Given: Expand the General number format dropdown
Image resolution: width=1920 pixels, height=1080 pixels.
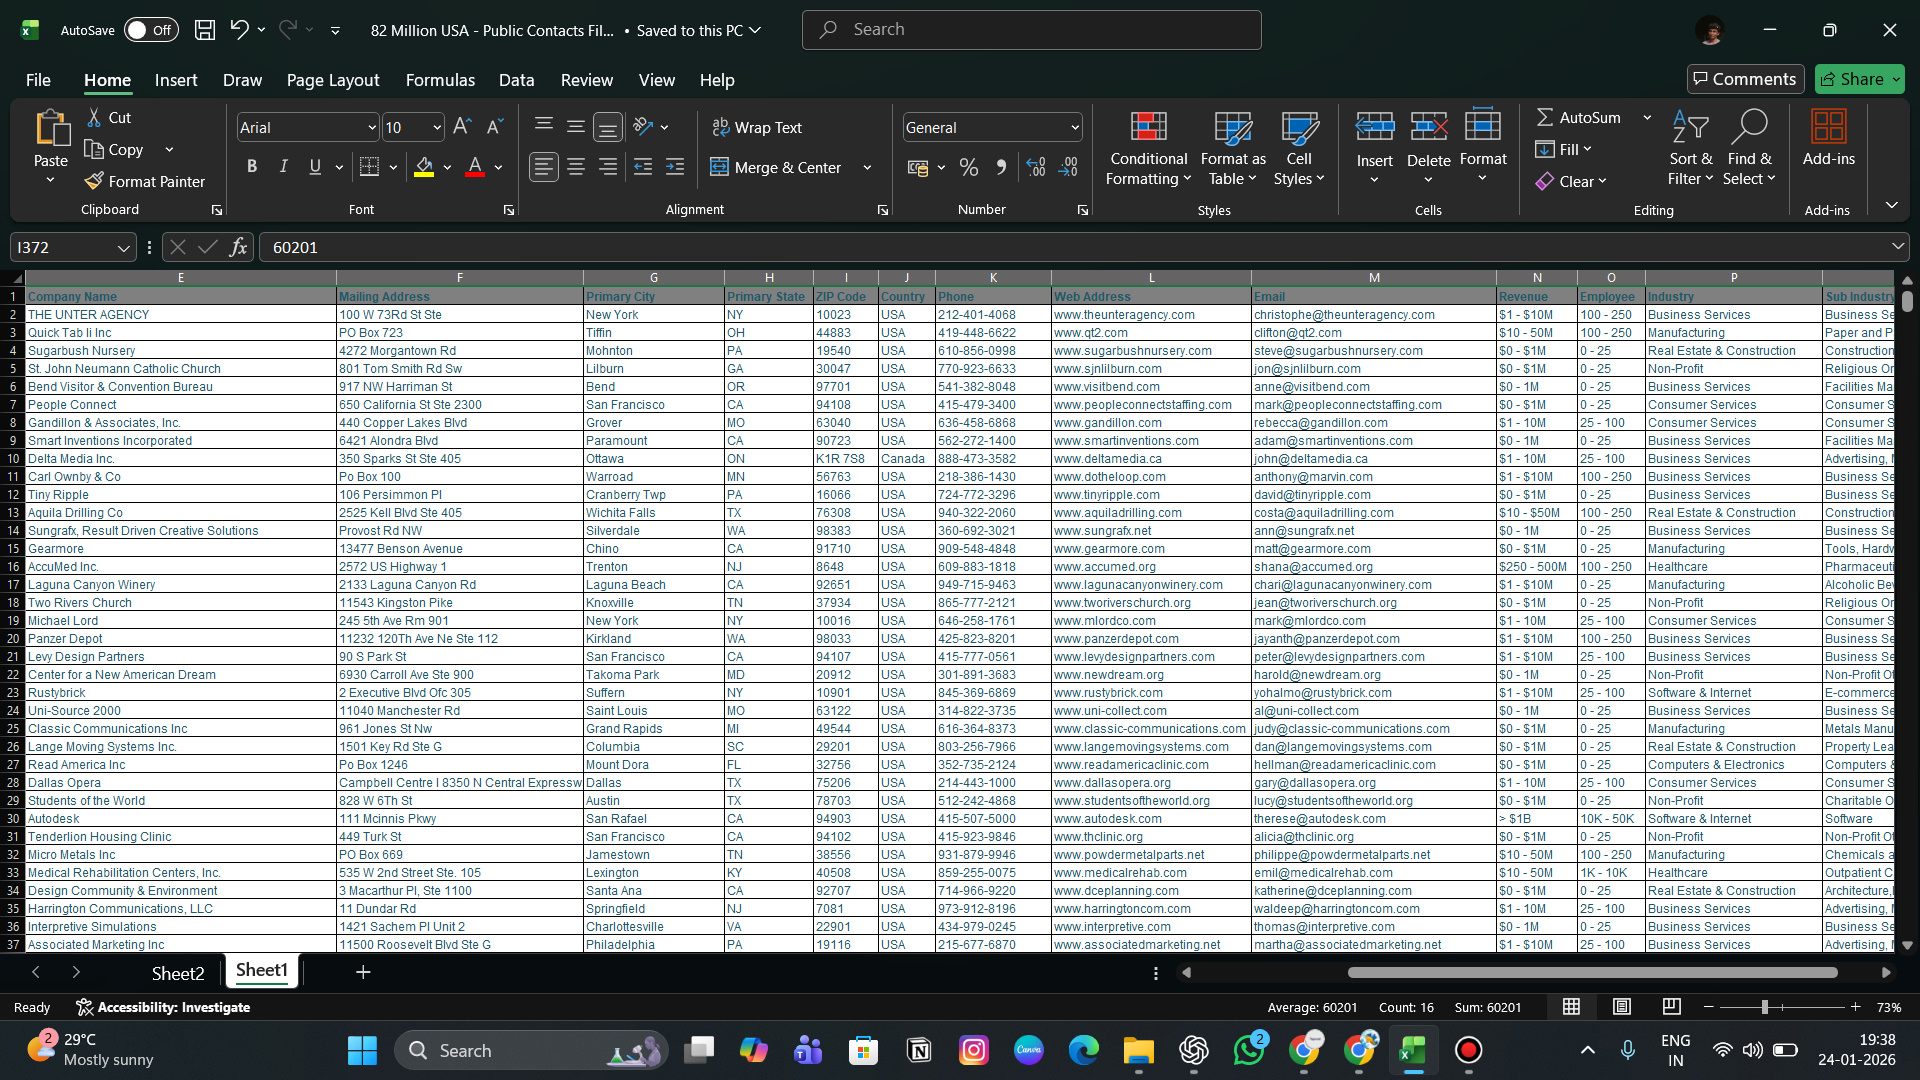Looking at the screenshot, I should click(1074, 127).
